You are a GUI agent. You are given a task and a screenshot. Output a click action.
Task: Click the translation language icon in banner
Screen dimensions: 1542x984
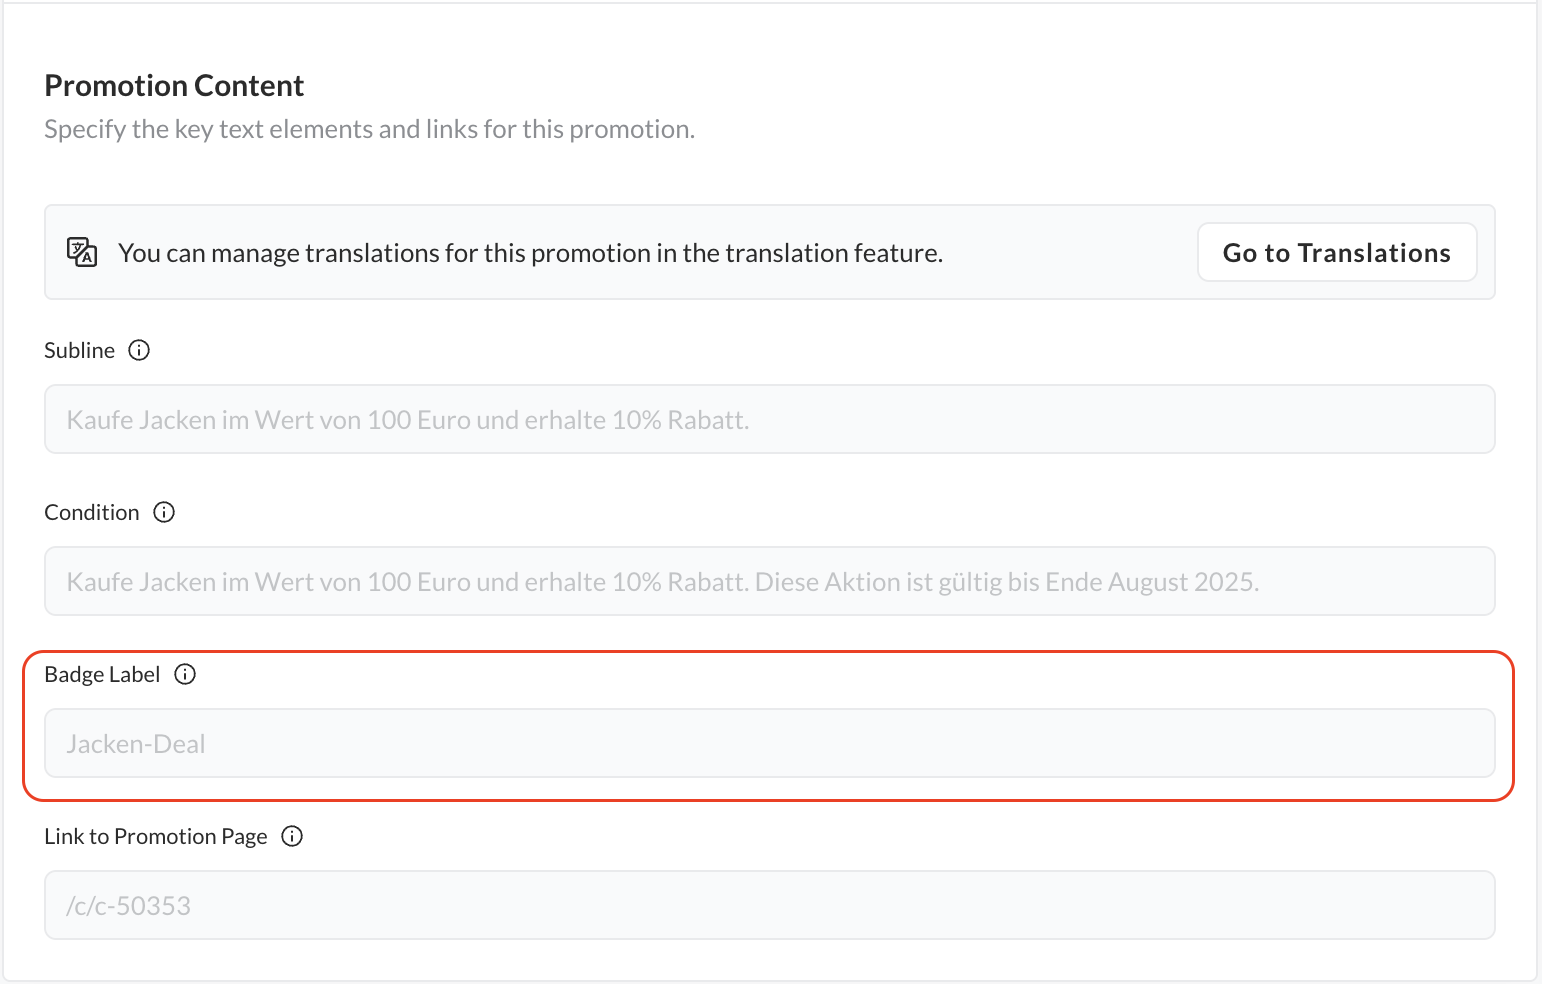point(82,252)
